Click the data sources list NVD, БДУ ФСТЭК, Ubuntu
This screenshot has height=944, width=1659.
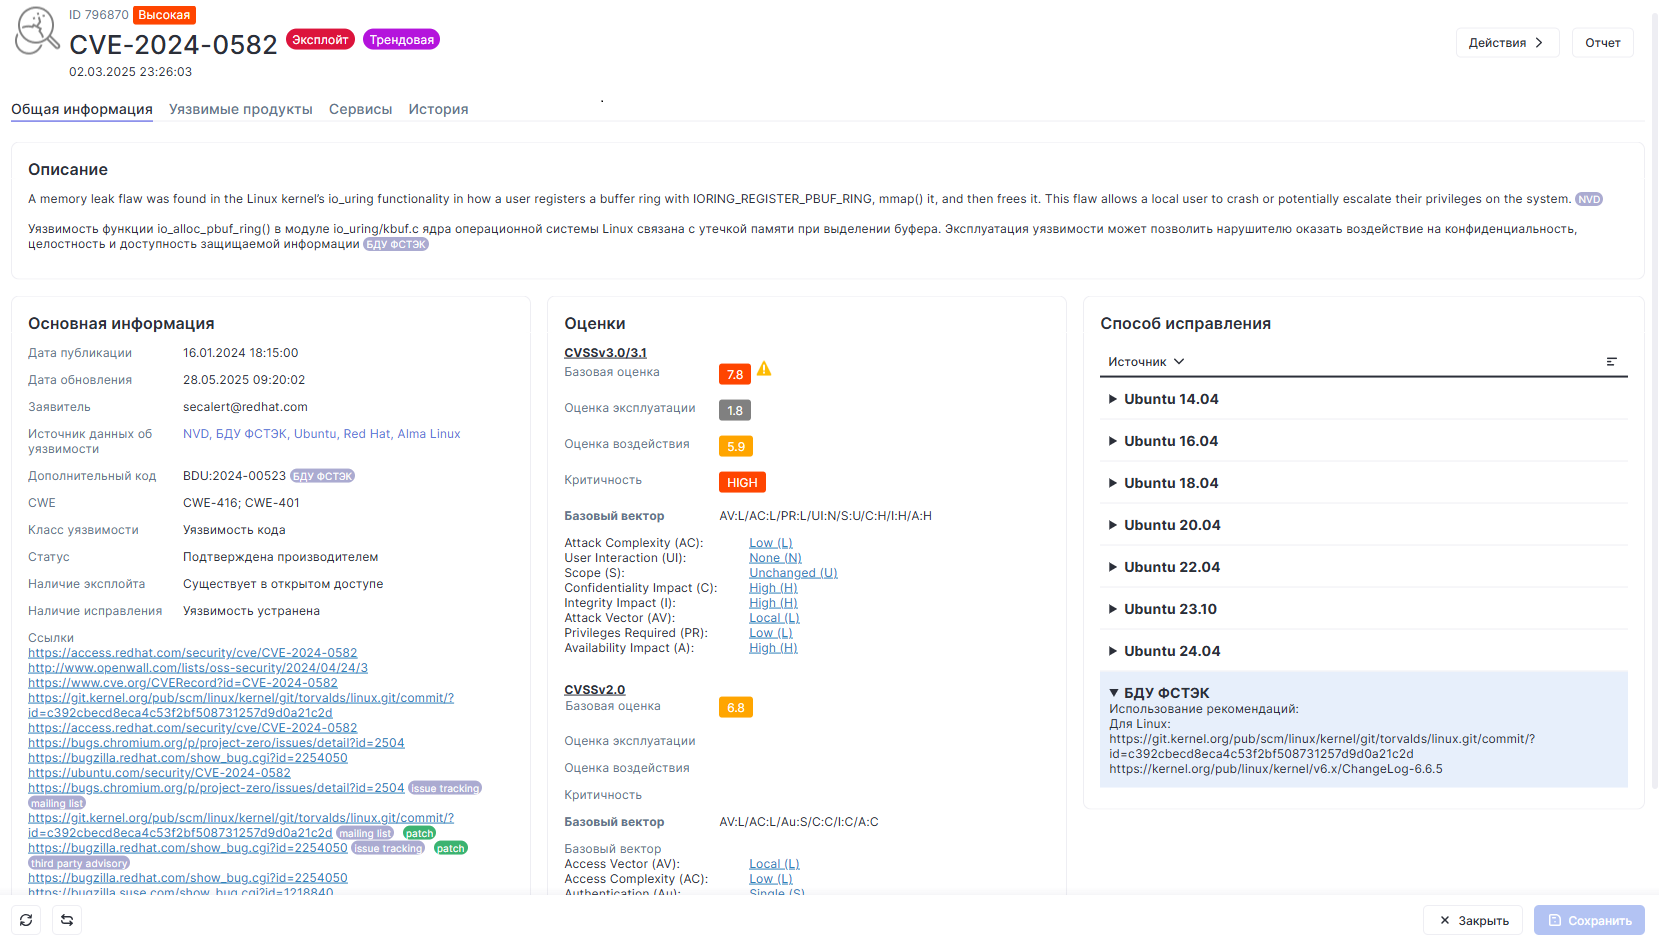(x=322, y=434)
